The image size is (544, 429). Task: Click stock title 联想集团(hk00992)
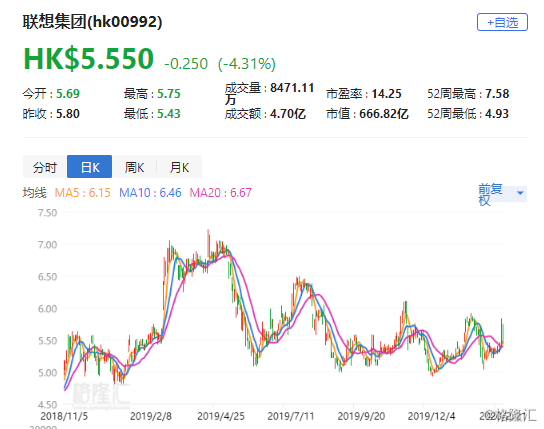[x=92, y=22]
